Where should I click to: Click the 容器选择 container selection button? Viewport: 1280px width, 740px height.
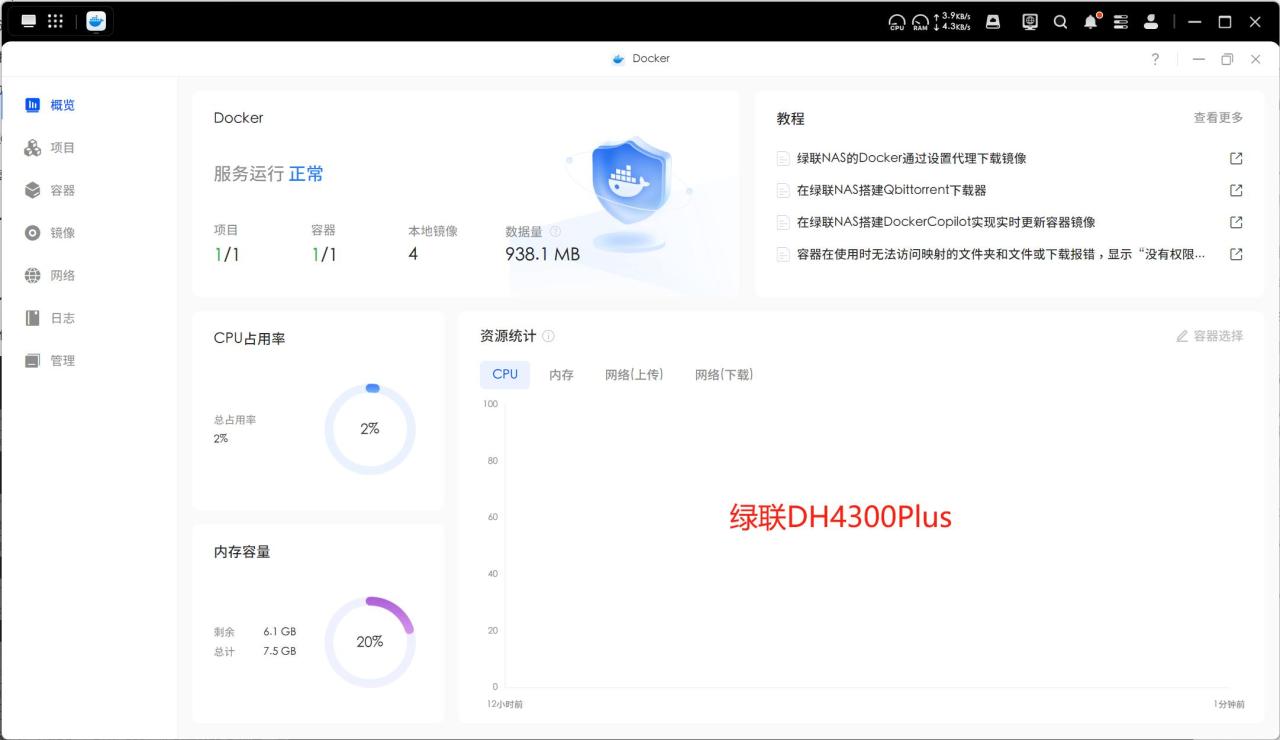coord(1209,336)
